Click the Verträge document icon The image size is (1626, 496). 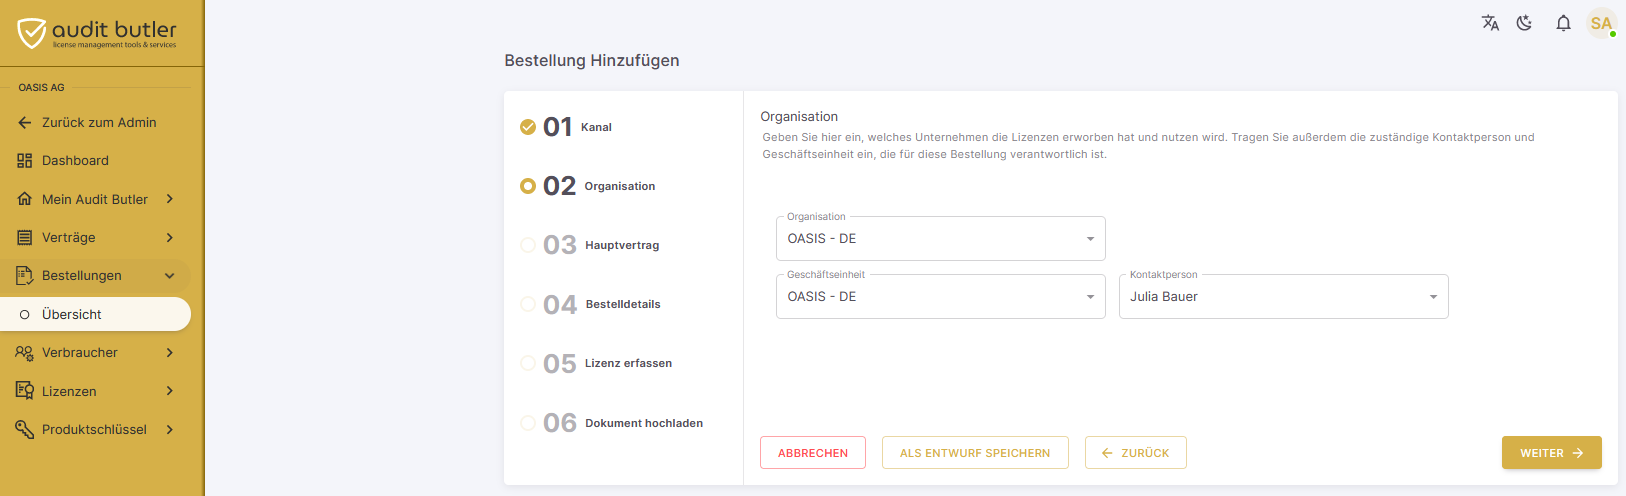click(x=25, y=238)
